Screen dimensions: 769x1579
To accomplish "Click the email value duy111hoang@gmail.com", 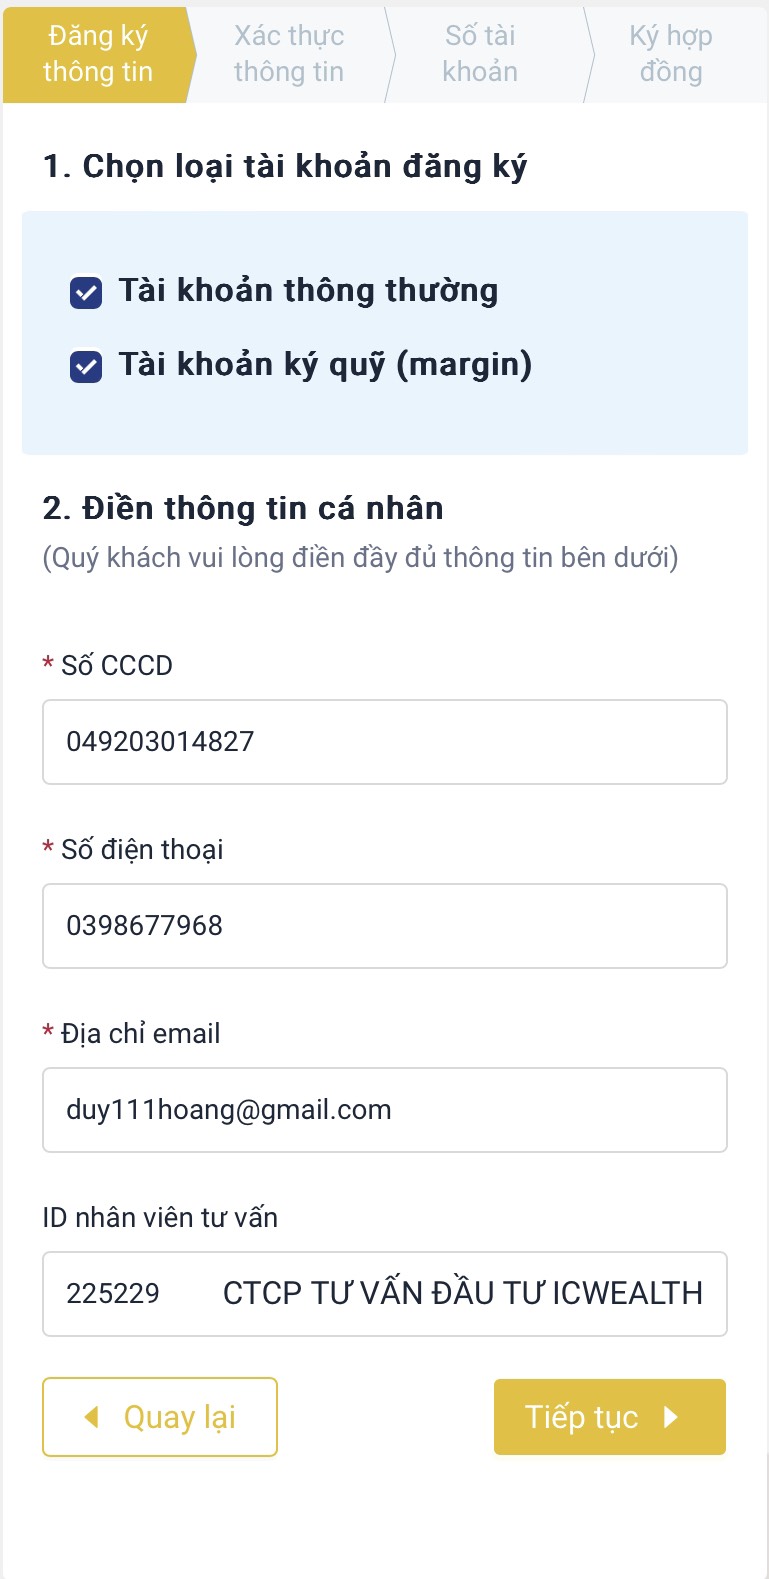I will (x=229, y=1111).
